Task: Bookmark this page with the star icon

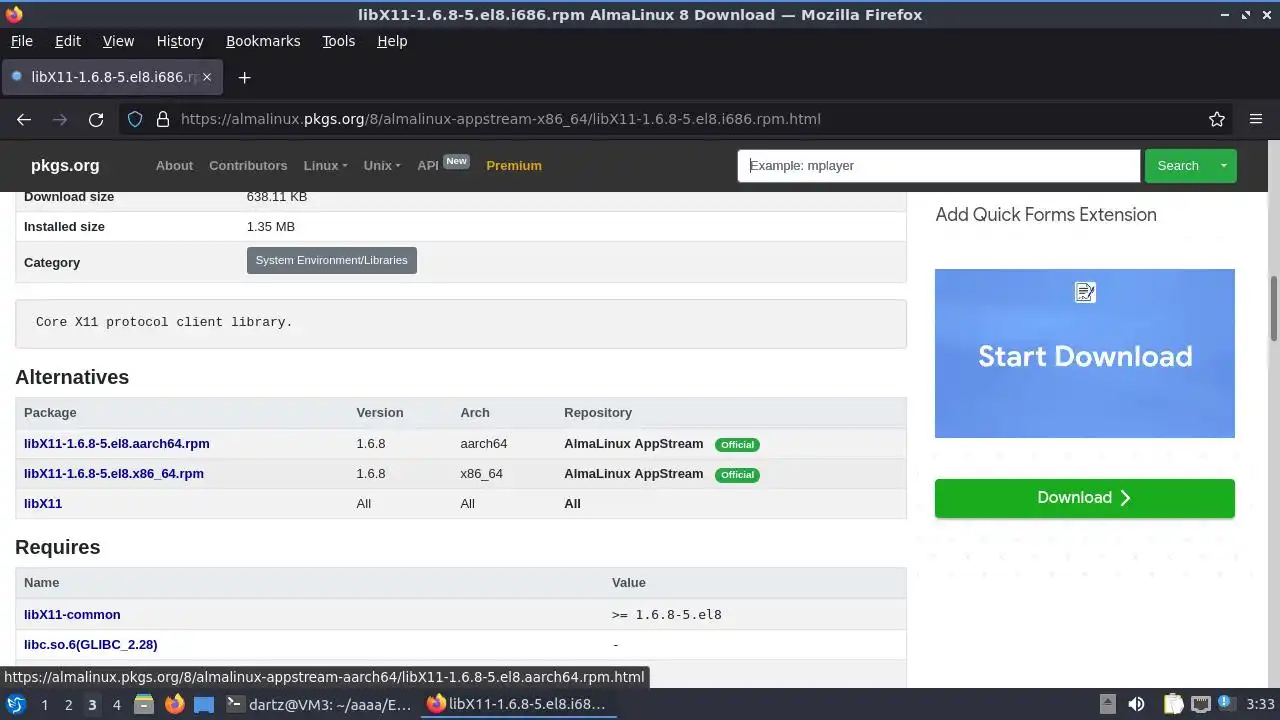Action: 1217,119
